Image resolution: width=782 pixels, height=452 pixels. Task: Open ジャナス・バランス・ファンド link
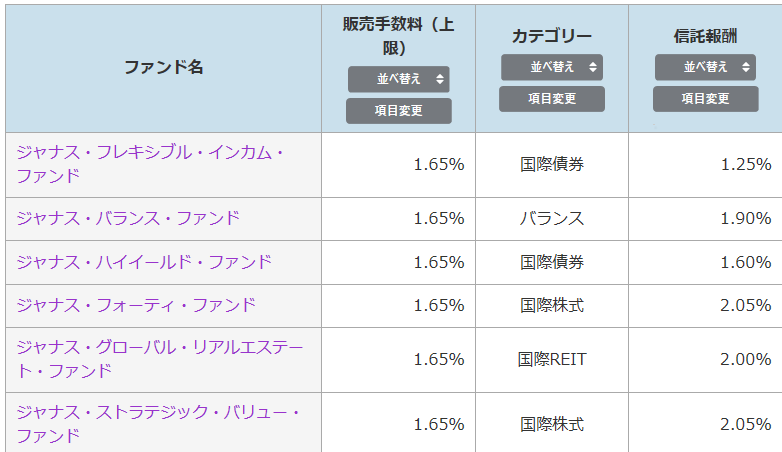[128, 219]
